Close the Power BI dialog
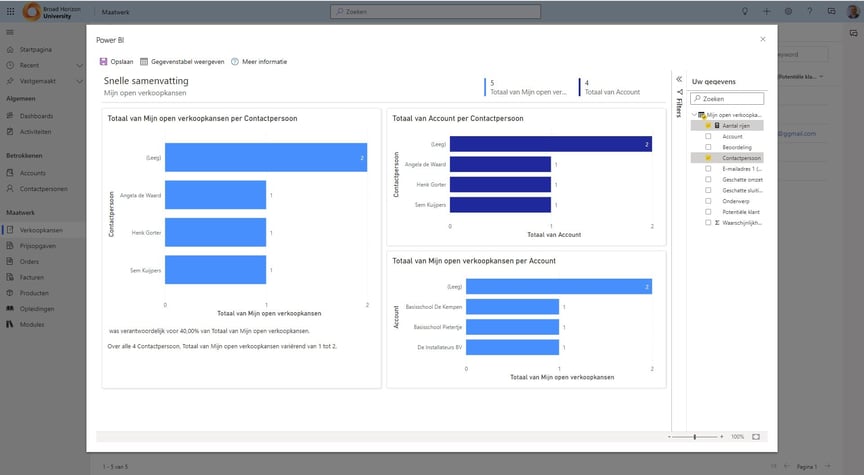Screen dimensions: 864x475 (x=763, y=39)
